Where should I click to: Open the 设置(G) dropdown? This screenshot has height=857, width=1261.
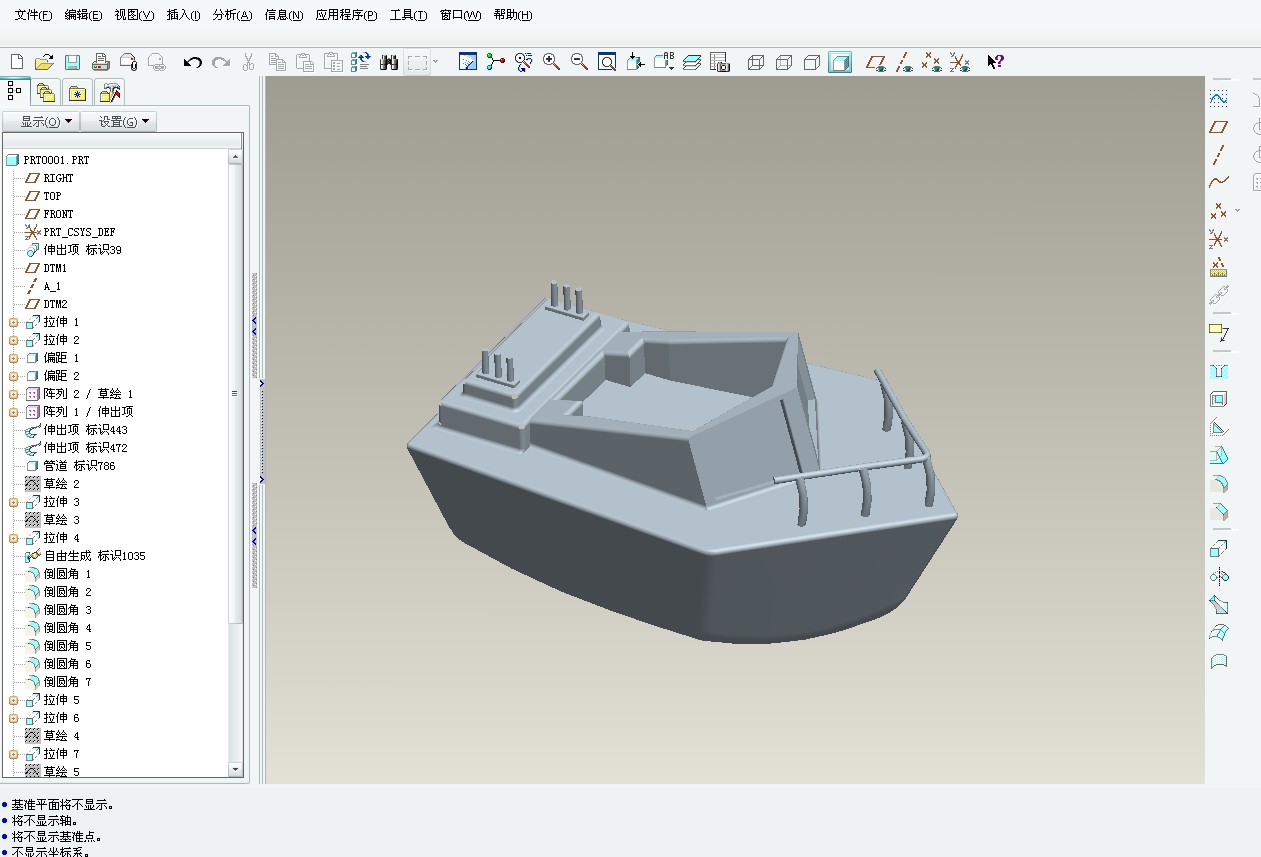[x=118, y=121]
